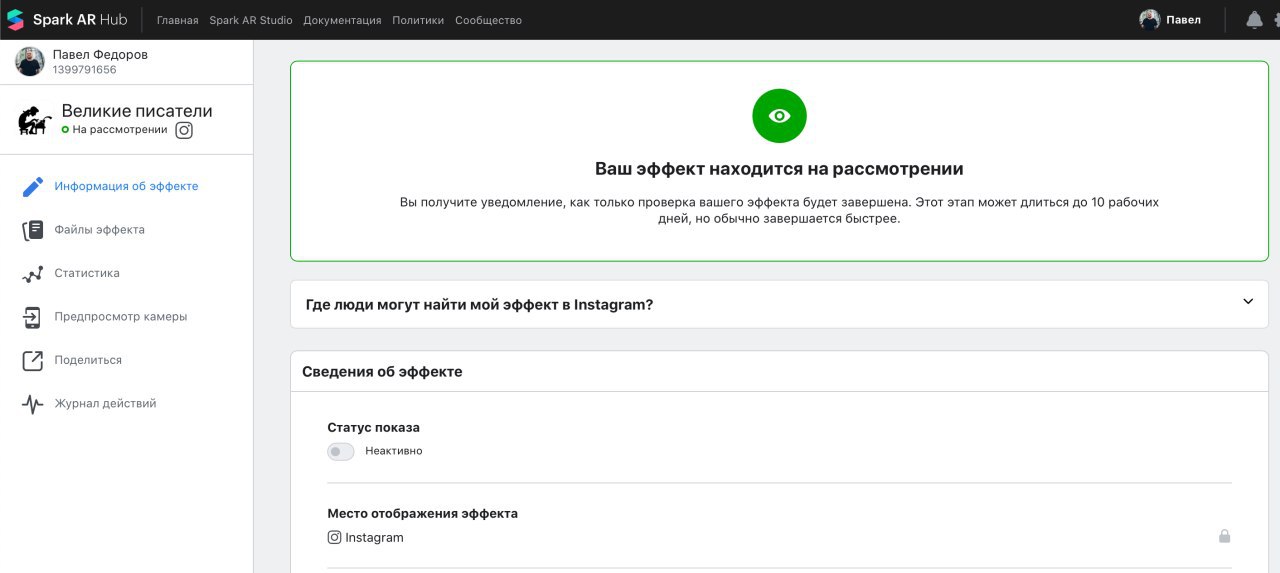
Task: Click Instagram icon next to На рассмотрении
Action: tap(184, 130)
